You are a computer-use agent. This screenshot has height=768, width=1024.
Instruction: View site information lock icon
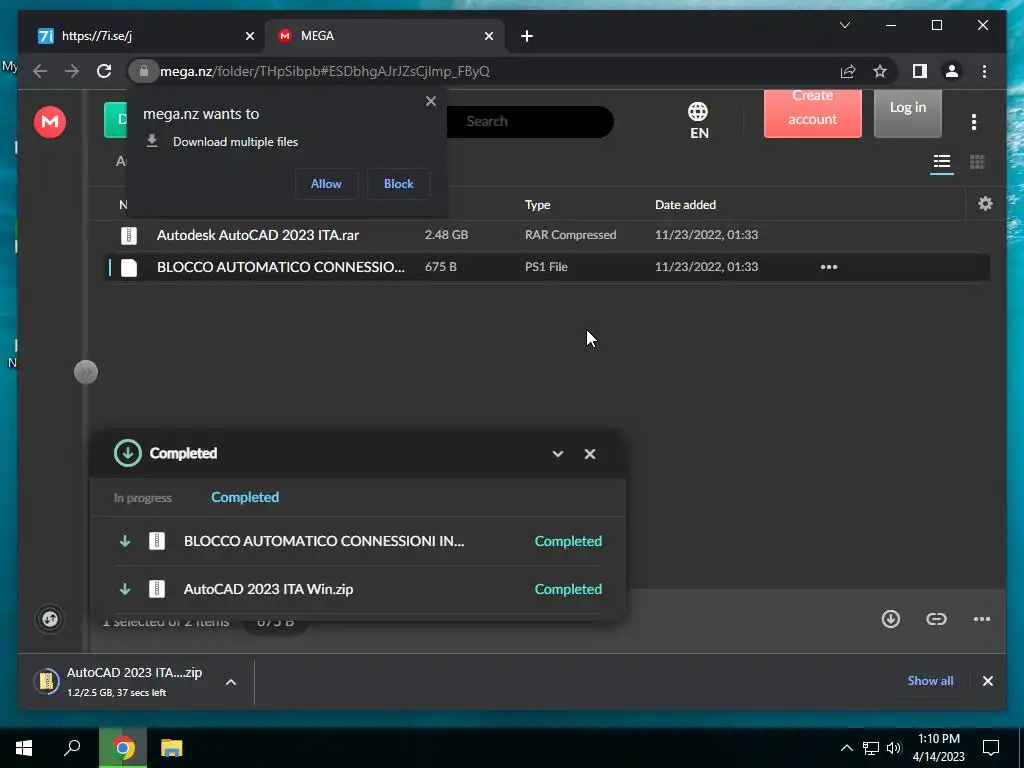click(144, 71)
